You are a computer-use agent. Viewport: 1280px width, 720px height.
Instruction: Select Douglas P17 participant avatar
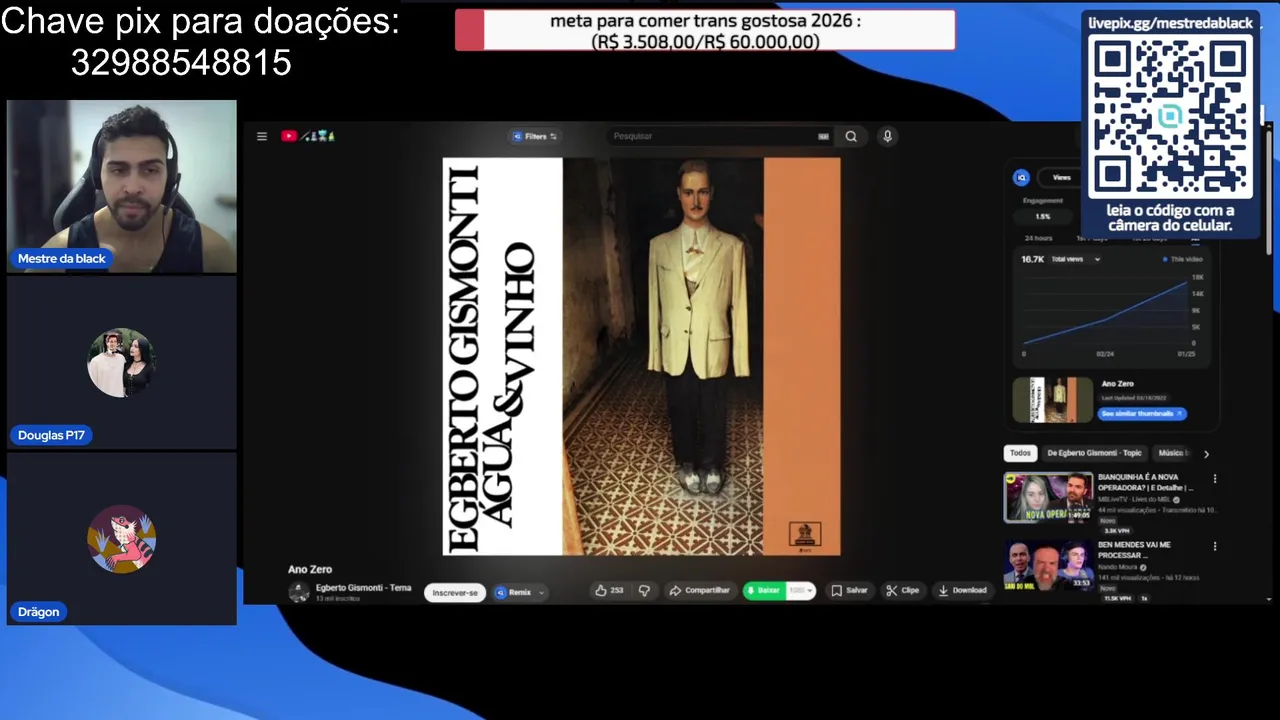point(121,362)
